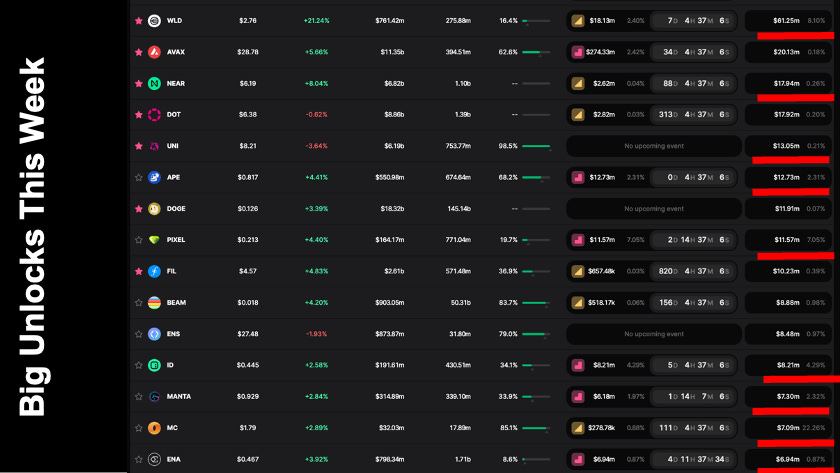Click the UNI 98.5% progress bar

(x=536, y=146)
